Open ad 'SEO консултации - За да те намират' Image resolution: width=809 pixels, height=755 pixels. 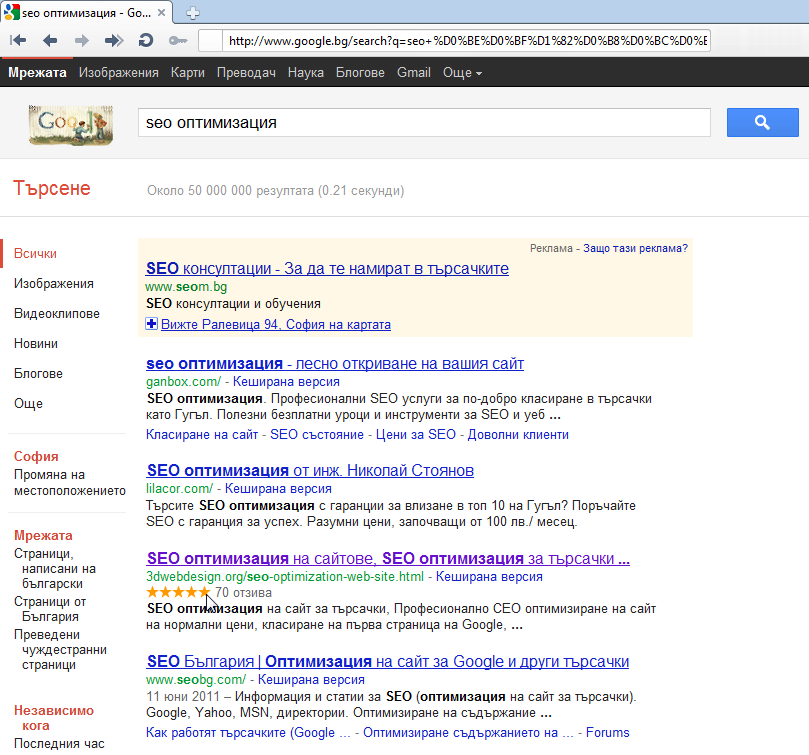click(327, 268)
